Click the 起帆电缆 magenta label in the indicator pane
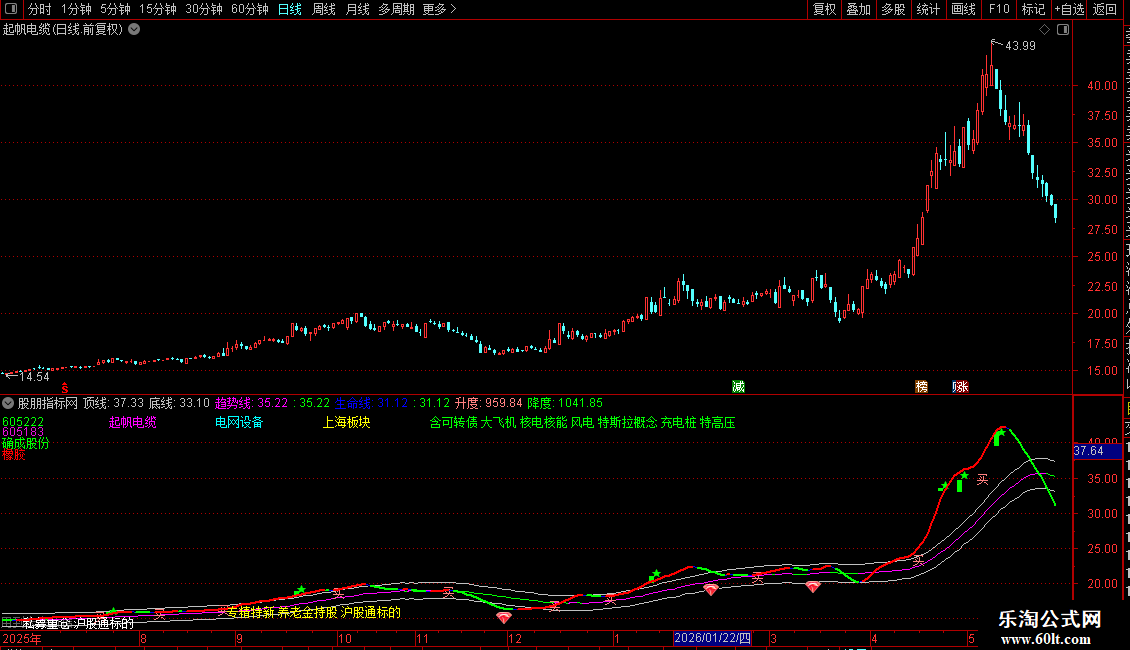1130x650 pixels. tap(133, 422)
